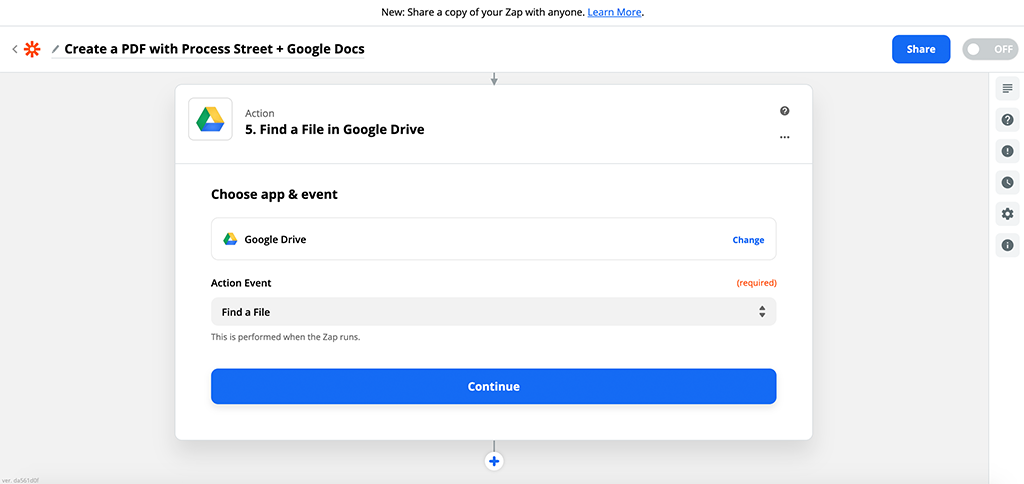Image resolution: width=1024 pixels, height=484 pixels.
Task: Click the Zapier orange logo icon
Action: 33,49
